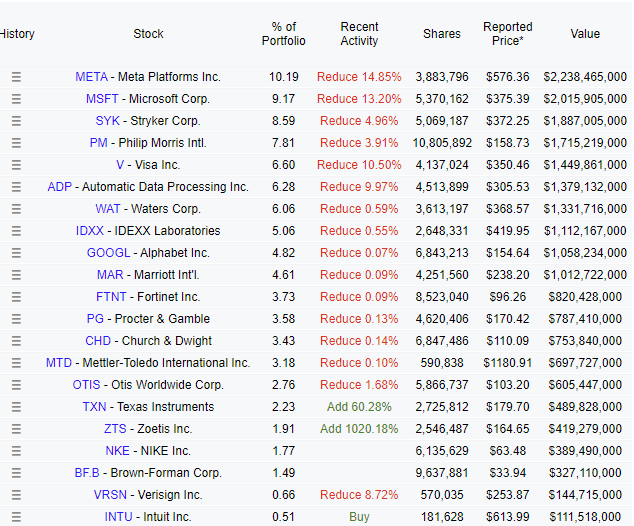The height and width of the screenshot is (526, 634).
Task: Open history icon for NKE row
Action: [16, 451]
